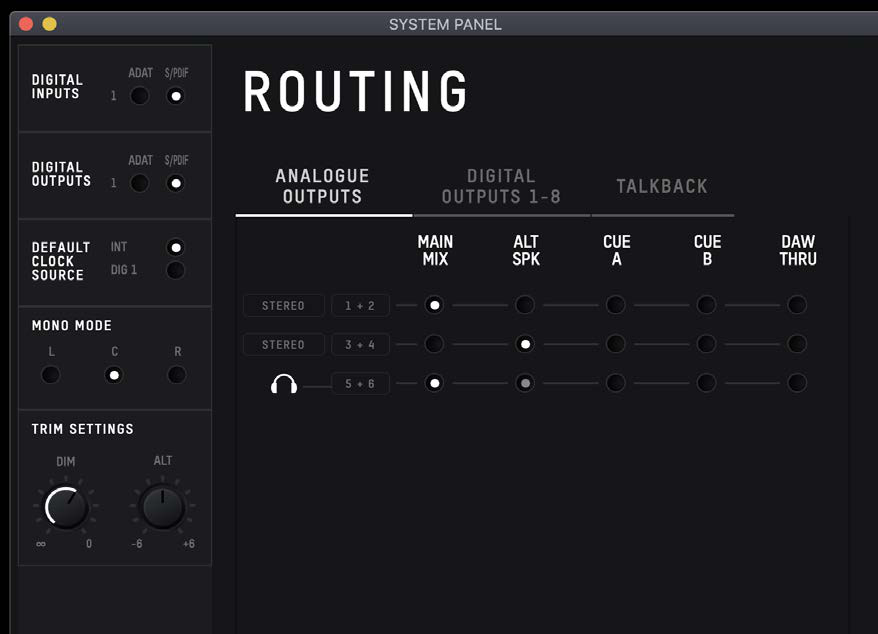Open the Talkback tab

(x=662, y=186)
